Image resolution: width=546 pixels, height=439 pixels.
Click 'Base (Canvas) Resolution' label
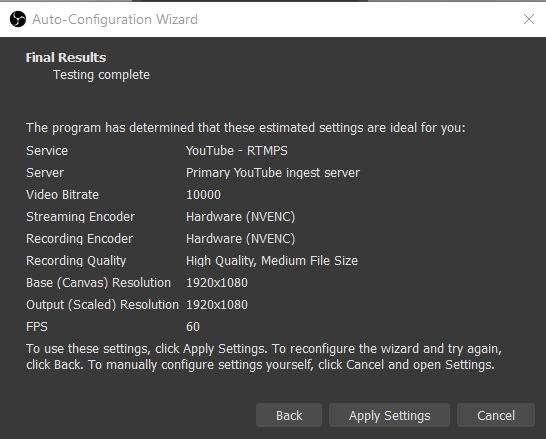[99, 283]
